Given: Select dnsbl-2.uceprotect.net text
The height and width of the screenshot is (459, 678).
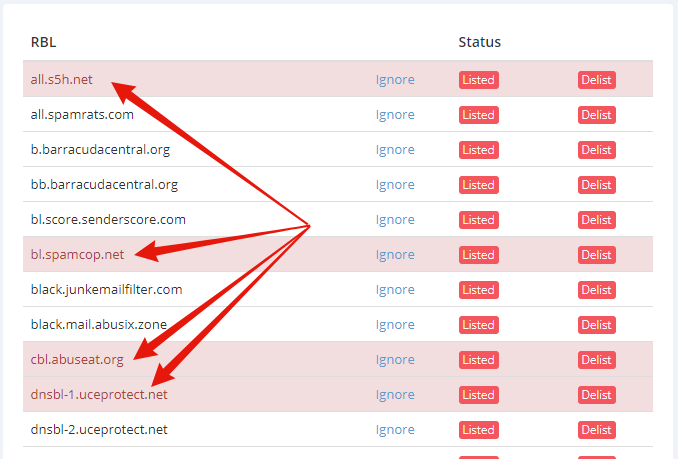Looking at the screenshot, I should [99, 430].
